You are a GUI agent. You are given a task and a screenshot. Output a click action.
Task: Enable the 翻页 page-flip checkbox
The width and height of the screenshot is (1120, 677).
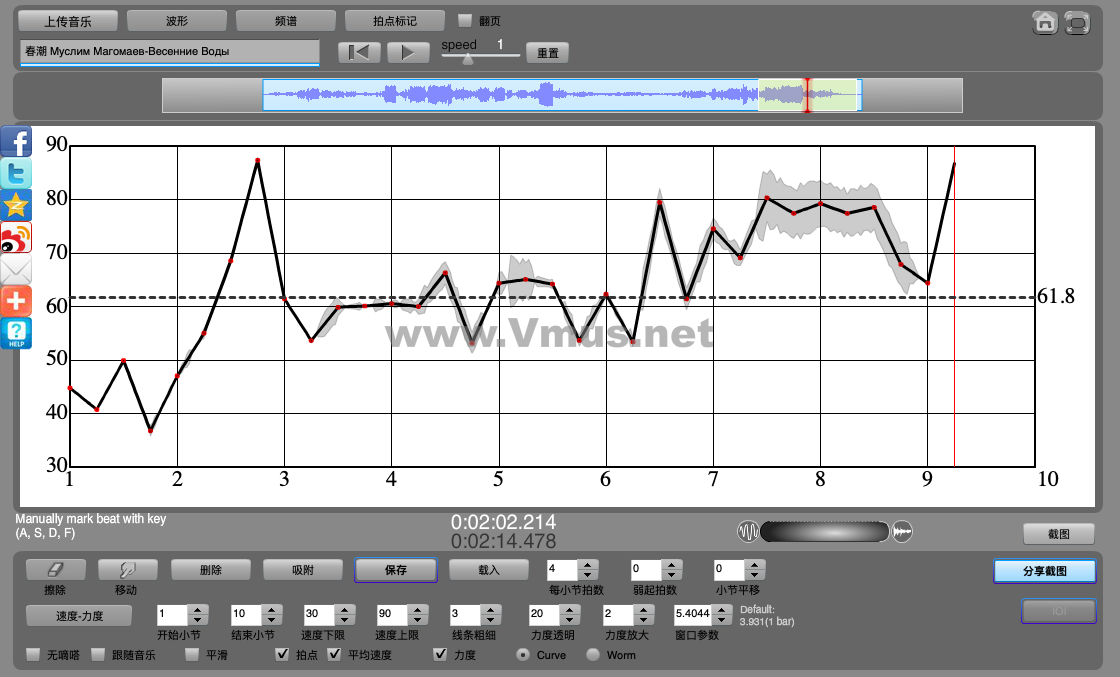click(464, 20)
